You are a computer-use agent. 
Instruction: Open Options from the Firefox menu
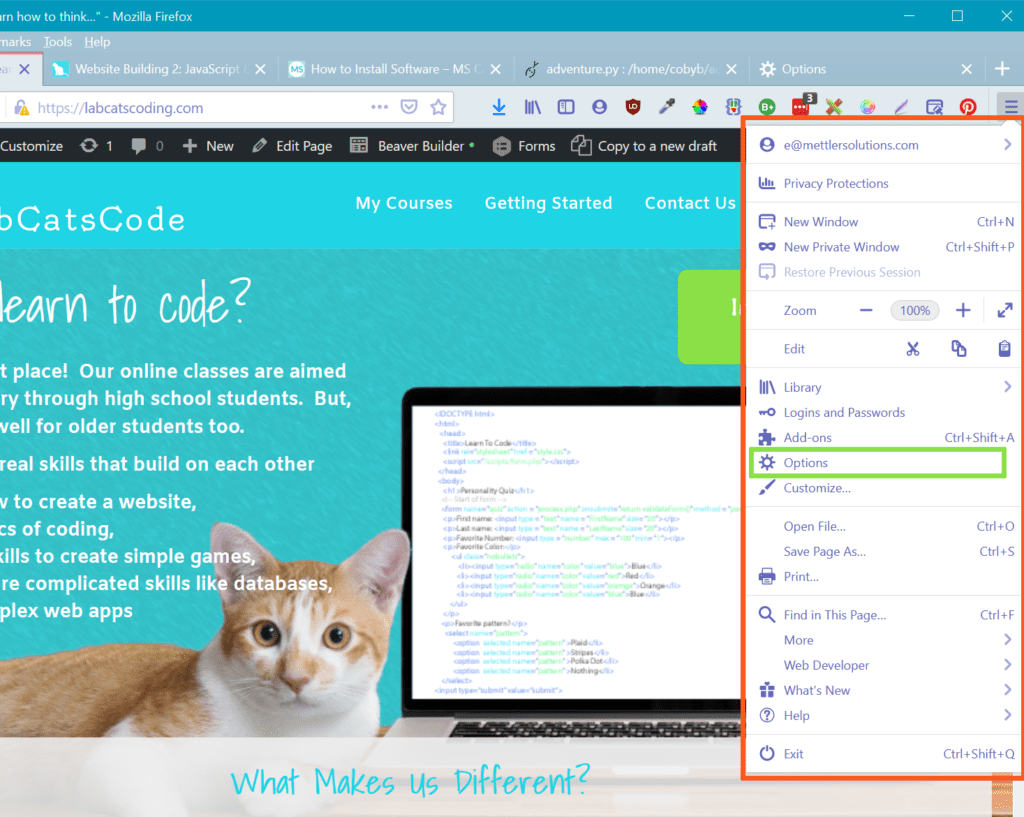(x=806, y=463)
